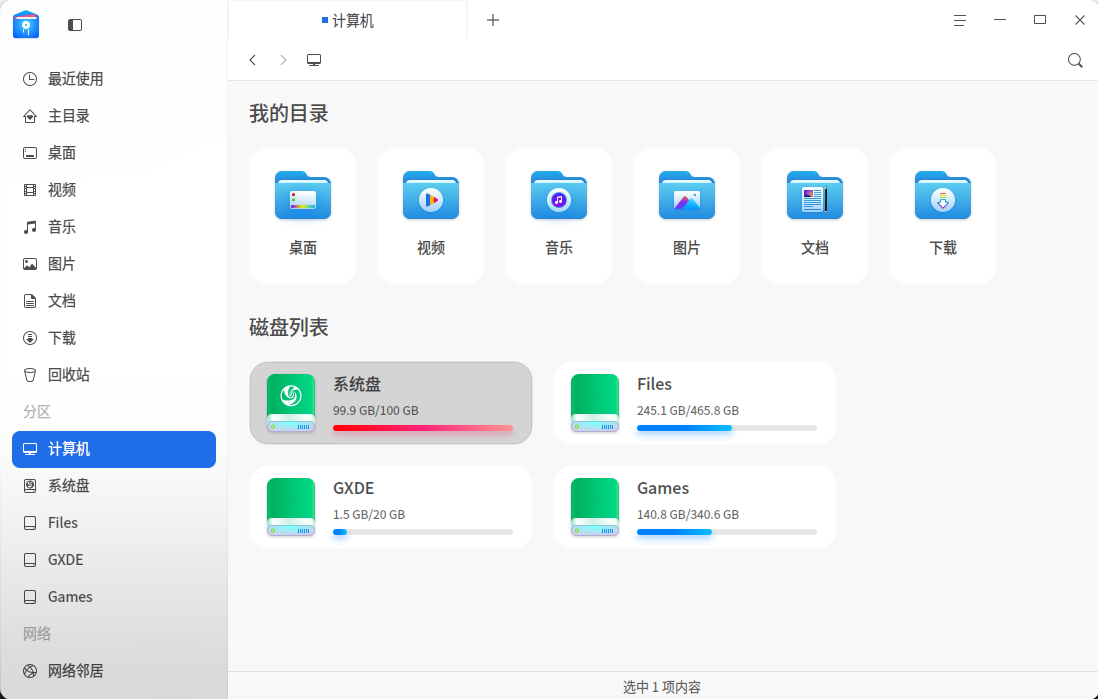Select 计算机 in the sidebar
The width and height of the screenshot is (1098, 699).
[x=114, y=449]
